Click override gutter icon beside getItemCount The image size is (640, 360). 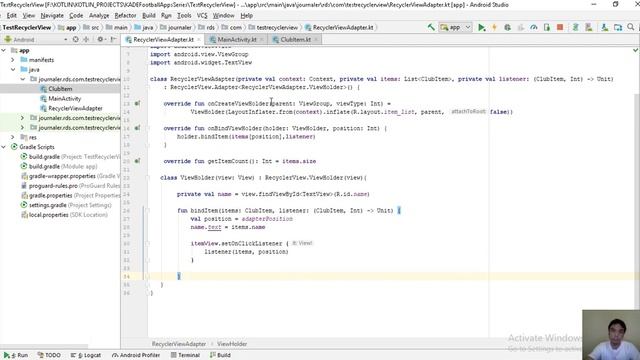click(138, 161)
